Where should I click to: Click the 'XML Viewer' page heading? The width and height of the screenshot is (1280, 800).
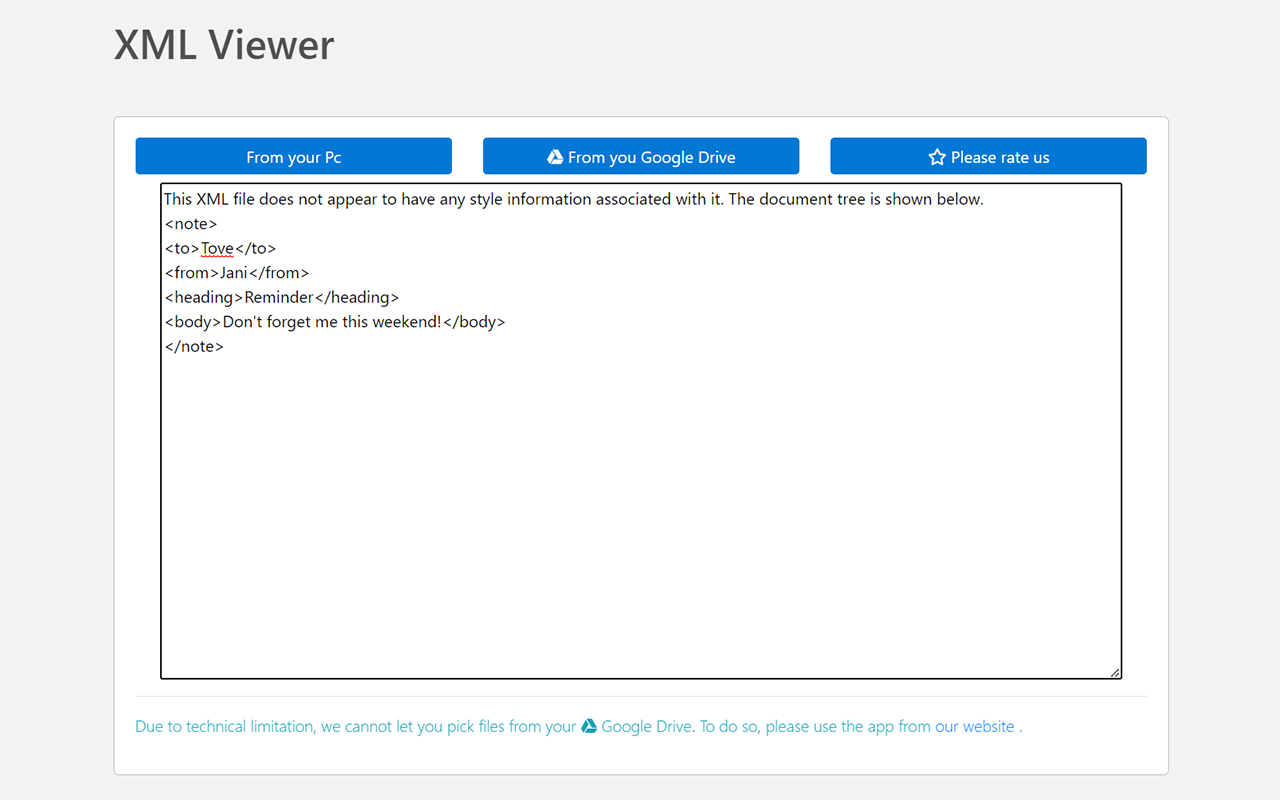point(224,45)
